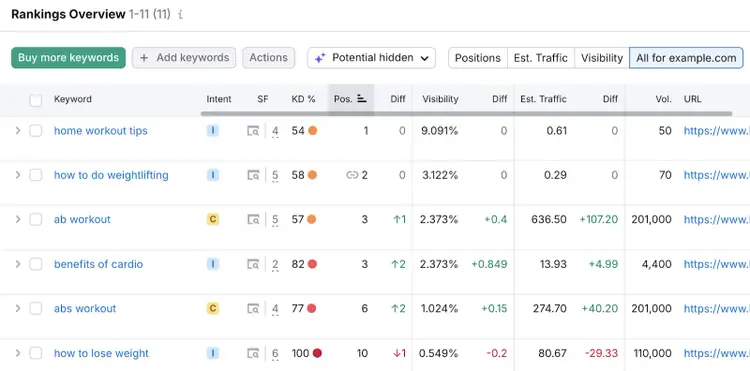Sort by the Visibility column header
Viewport: 750px width, 371px height.
tap(440, 99)
